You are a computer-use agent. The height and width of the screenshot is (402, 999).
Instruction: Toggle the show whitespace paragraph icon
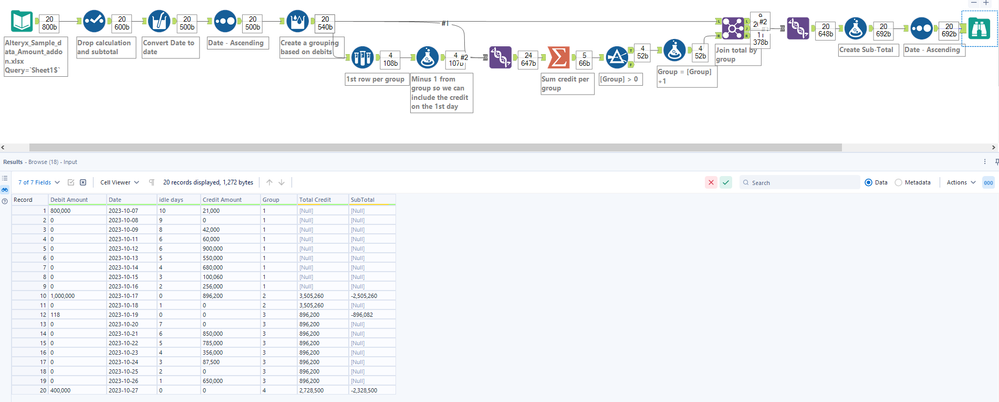[152, 182]
